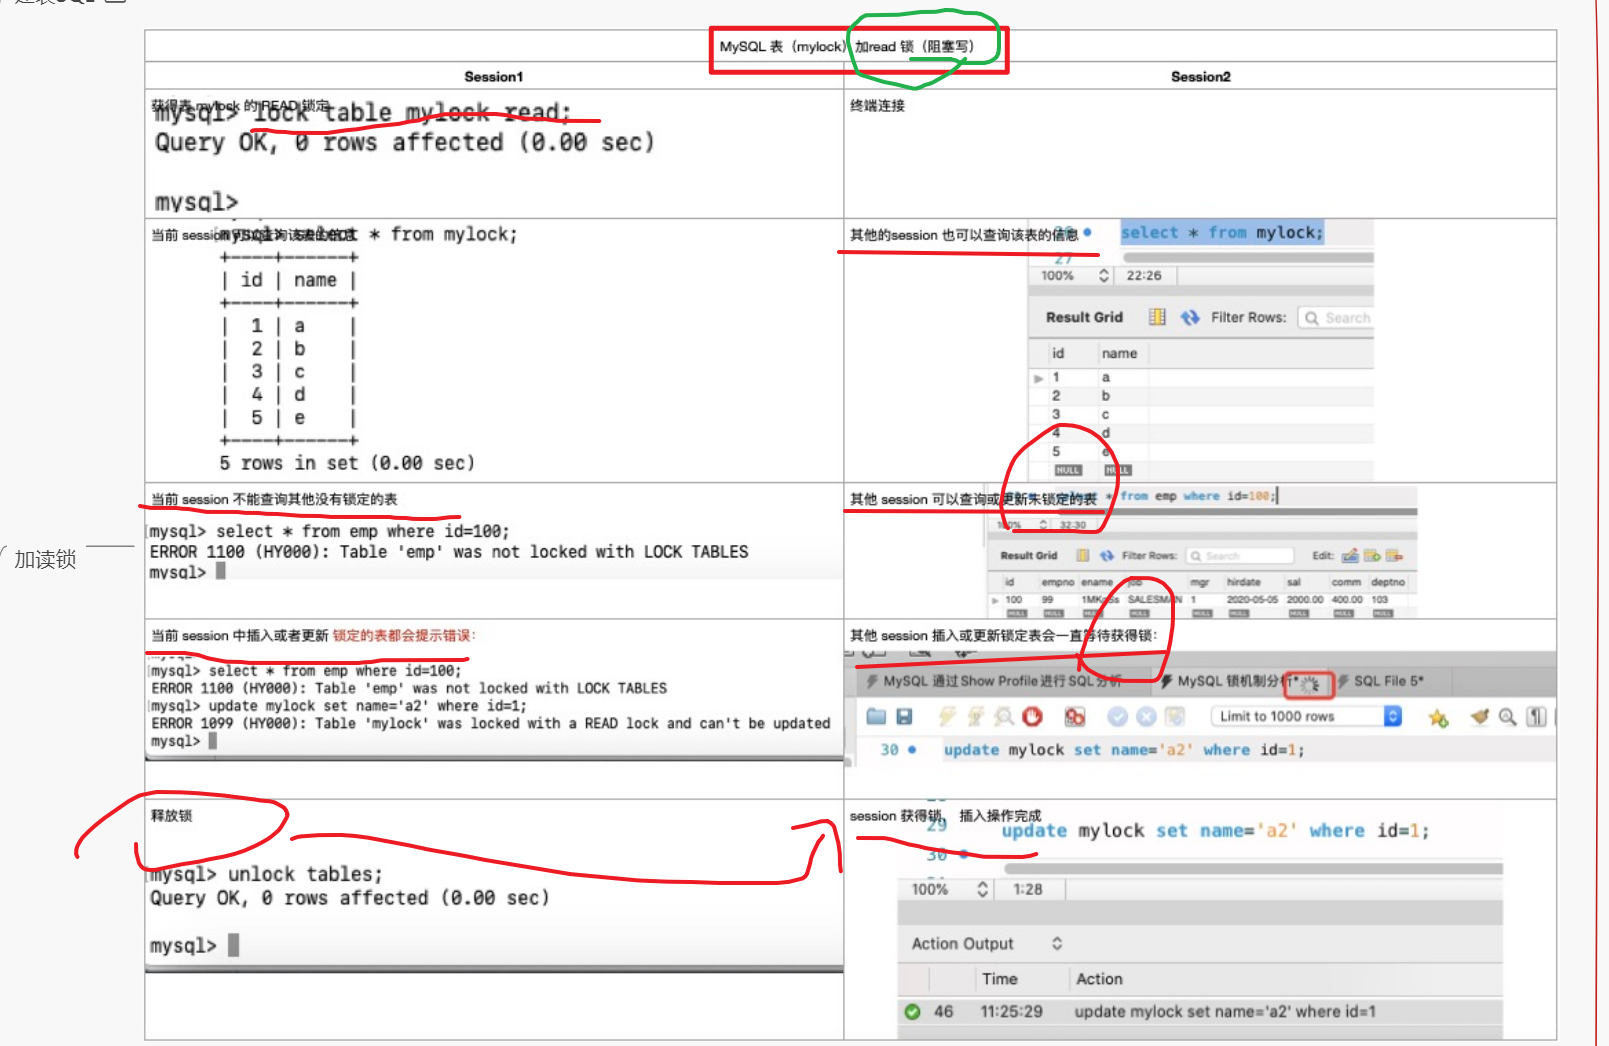Click the grid view icon in mylock Result Grid
The width and height of the screenshot is (1609, 1046).
(x=1157, y=317)
